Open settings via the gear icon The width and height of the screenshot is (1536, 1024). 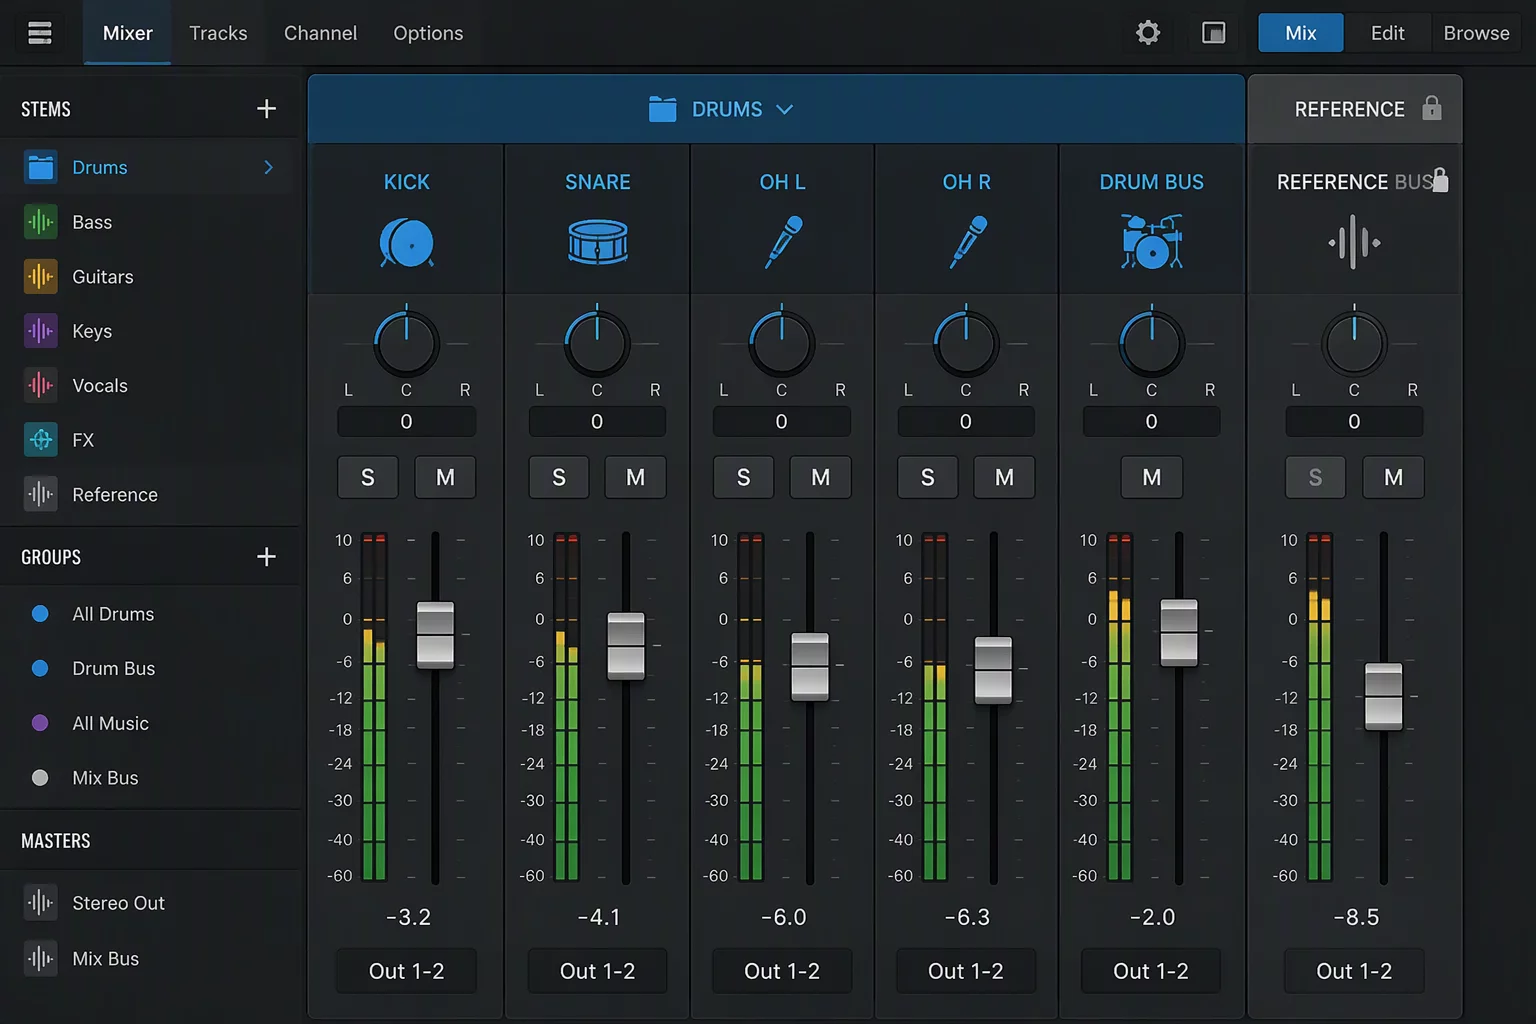[x=1148, y=33]
